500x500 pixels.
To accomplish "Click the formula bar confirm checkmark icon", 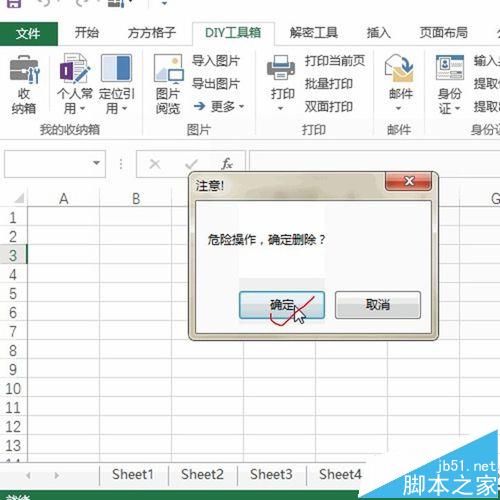I will tap(191, 164).
